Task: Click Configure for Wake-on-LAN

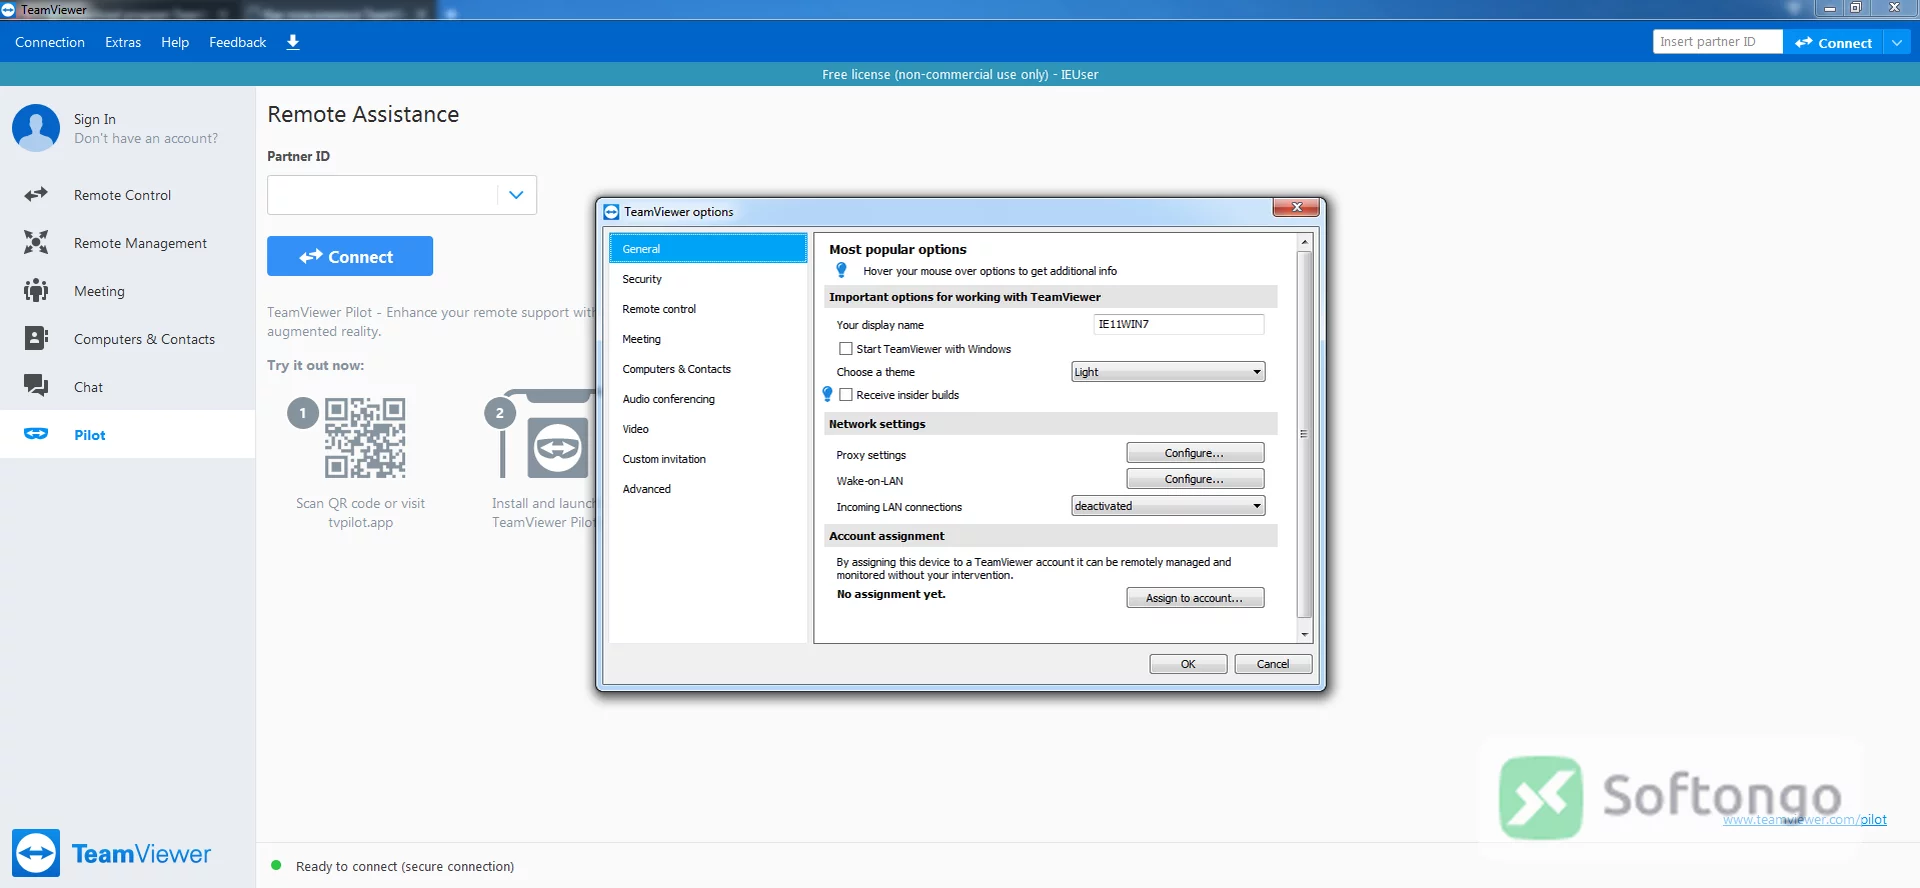Action: tap(1195, 479)
